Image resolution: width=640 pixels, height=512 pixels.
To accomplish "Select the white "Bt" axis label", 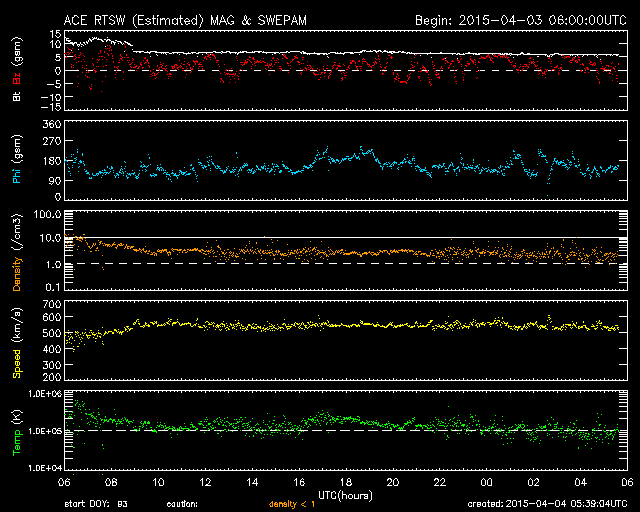I will [17, 96].
